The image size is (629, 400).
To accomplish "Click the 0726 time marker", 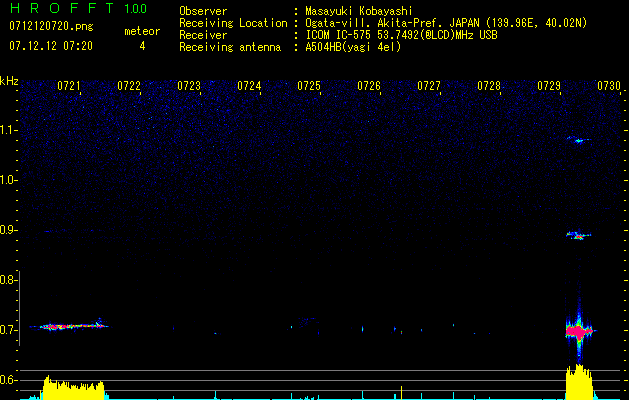I will (369, 85).
